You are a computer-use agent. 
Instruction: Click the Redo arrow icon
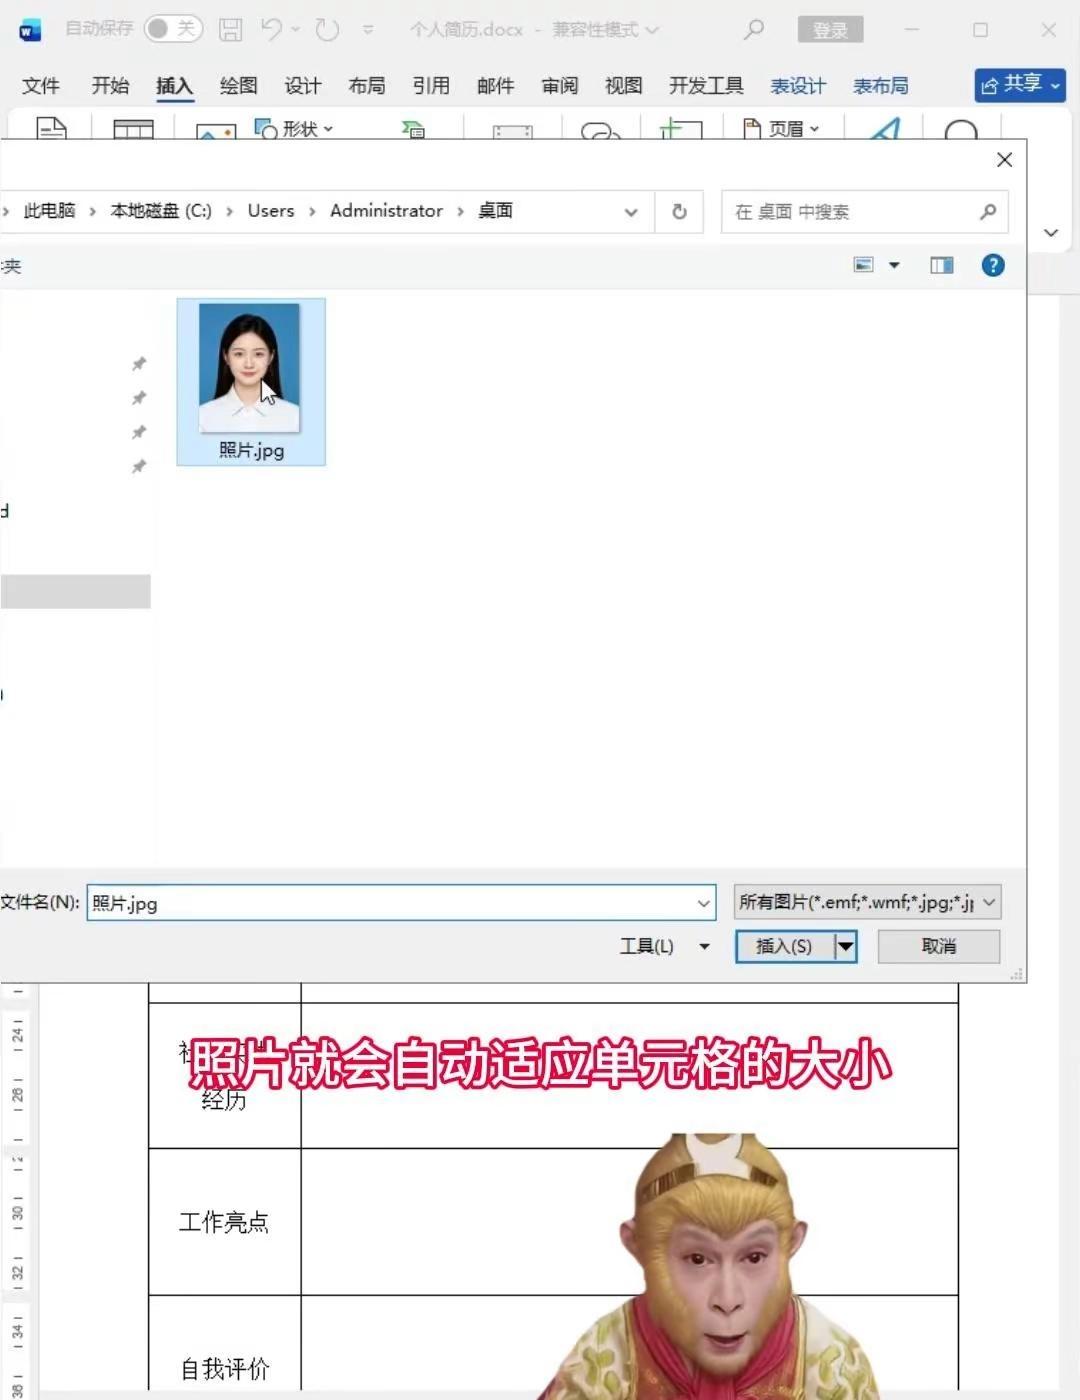coord(327,29)
